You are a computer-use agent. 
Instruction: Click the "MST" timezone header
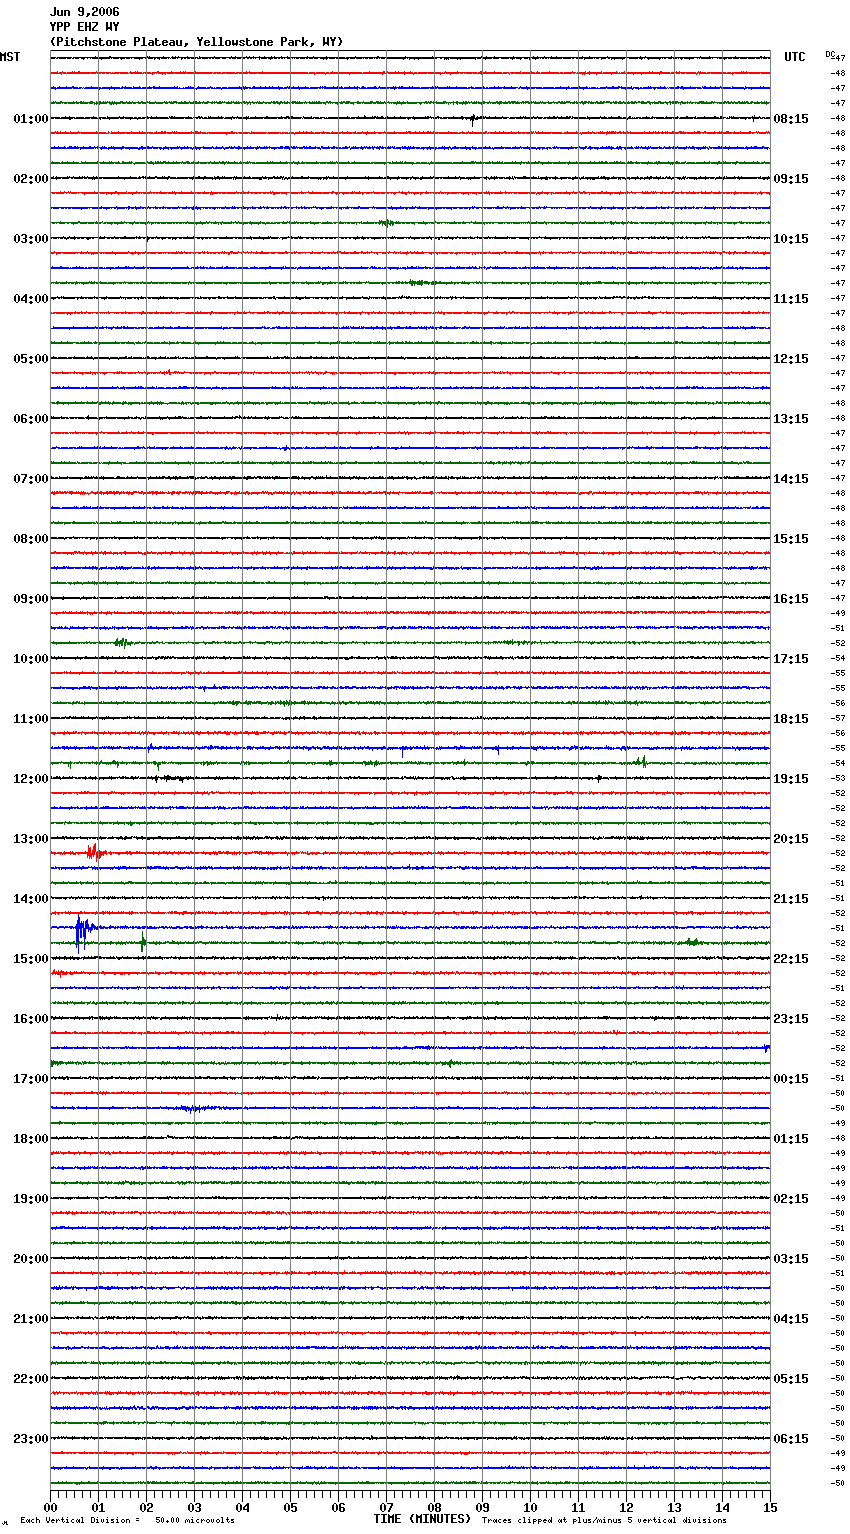pyautogui.click(x=10, y=57)
